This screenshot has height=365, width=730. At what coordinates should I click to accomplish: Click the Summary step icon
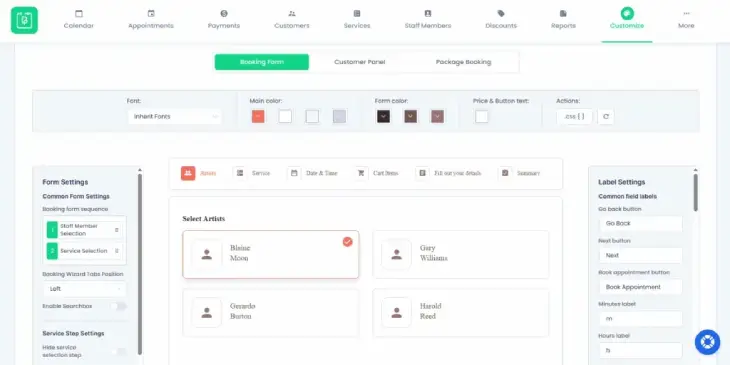(505, 173)
